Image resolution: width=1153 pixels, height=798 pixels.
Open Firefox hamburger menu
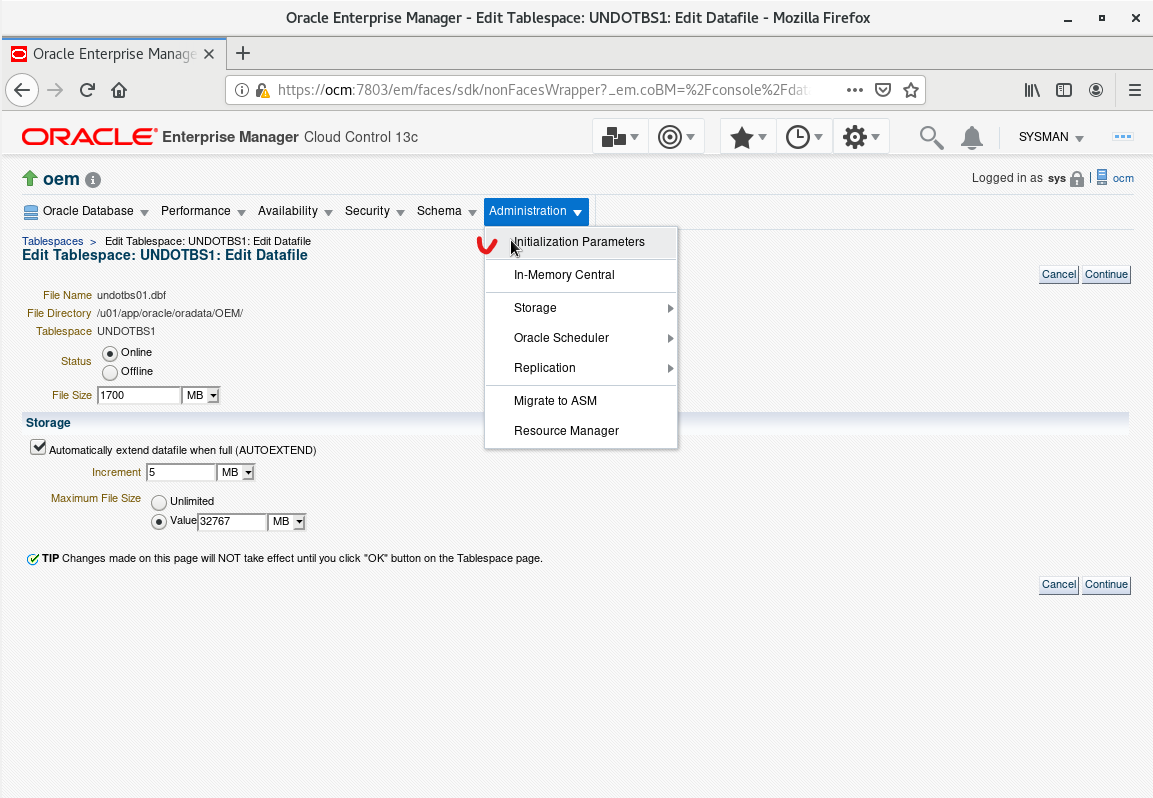coord(1135,90)
